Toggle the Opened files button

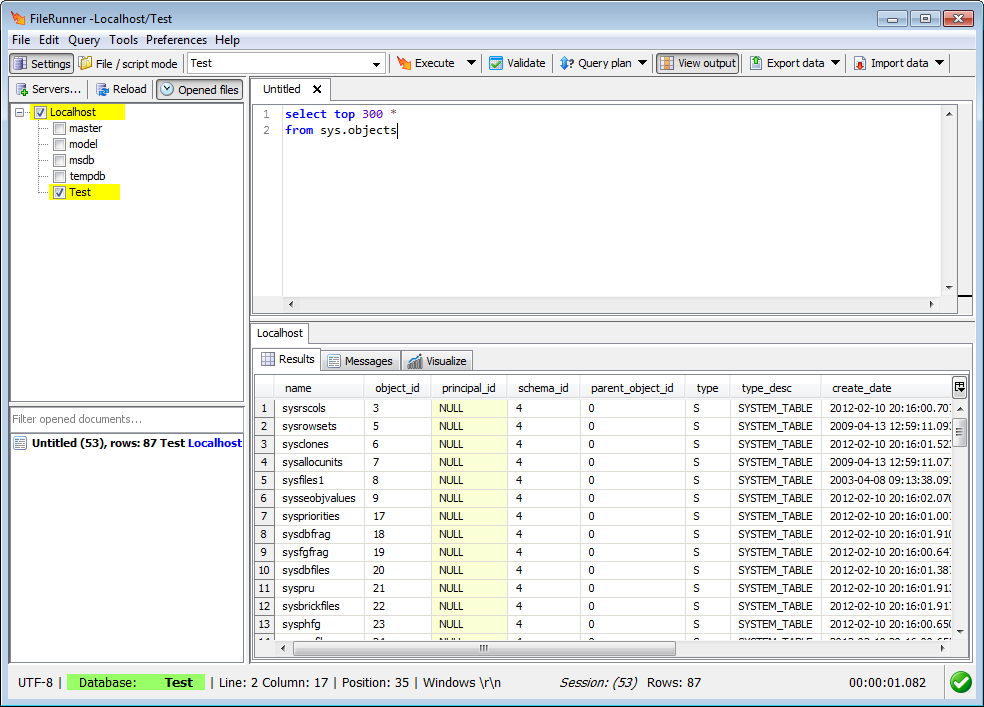pos(199,89)
